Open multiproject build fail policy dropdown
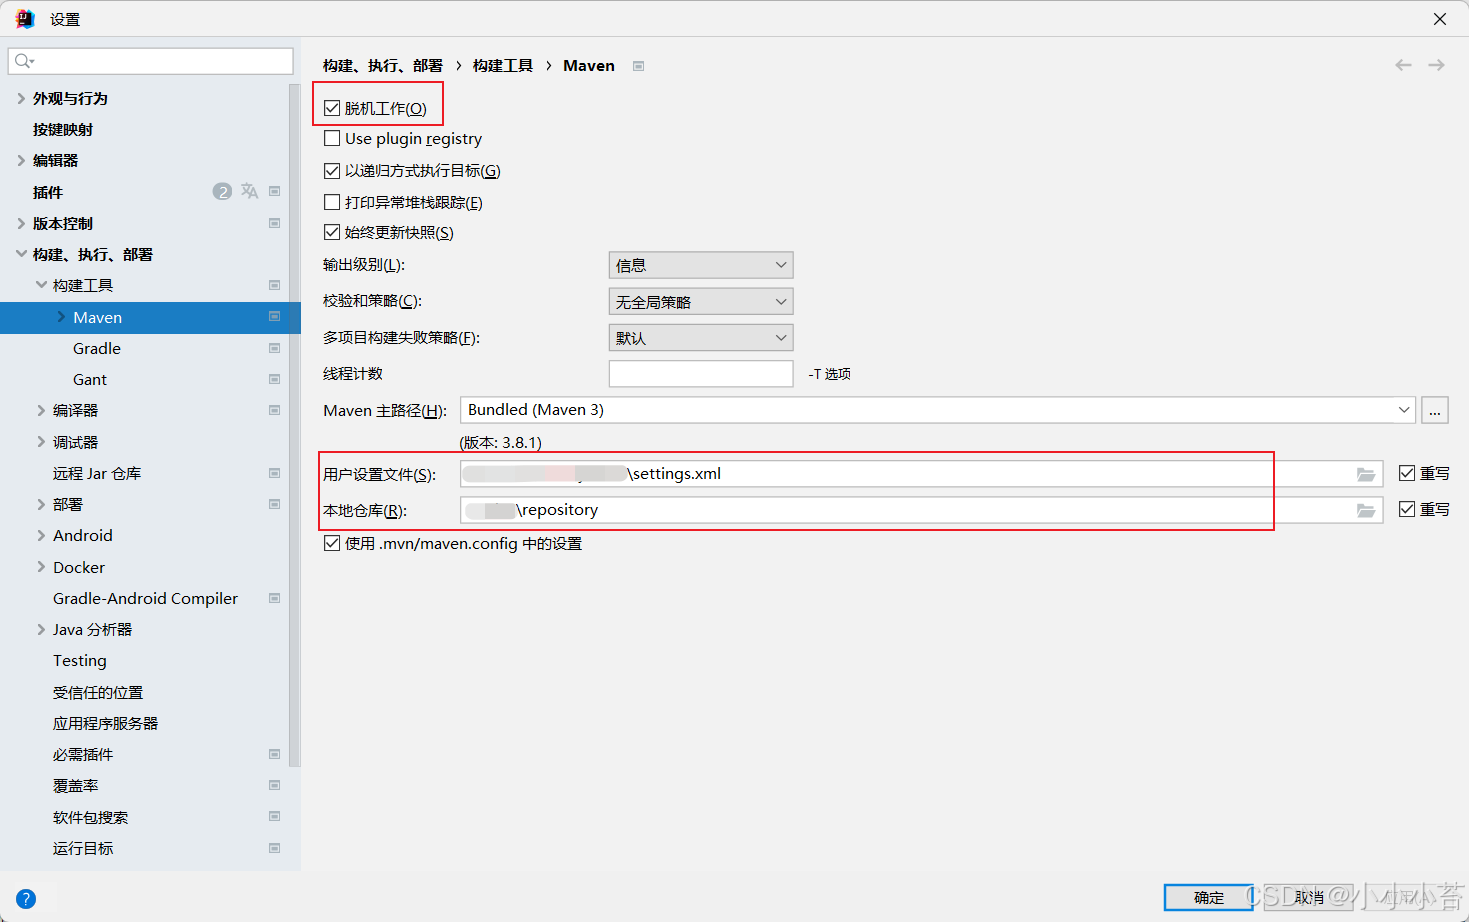Screen dimensions: 1469x922 (x=701, y=337)
